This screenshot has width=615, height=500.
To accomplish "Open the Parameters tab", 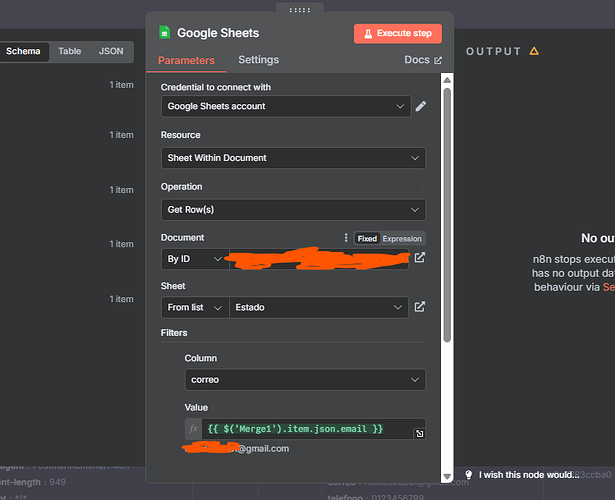I will click(x=186, y=60).
